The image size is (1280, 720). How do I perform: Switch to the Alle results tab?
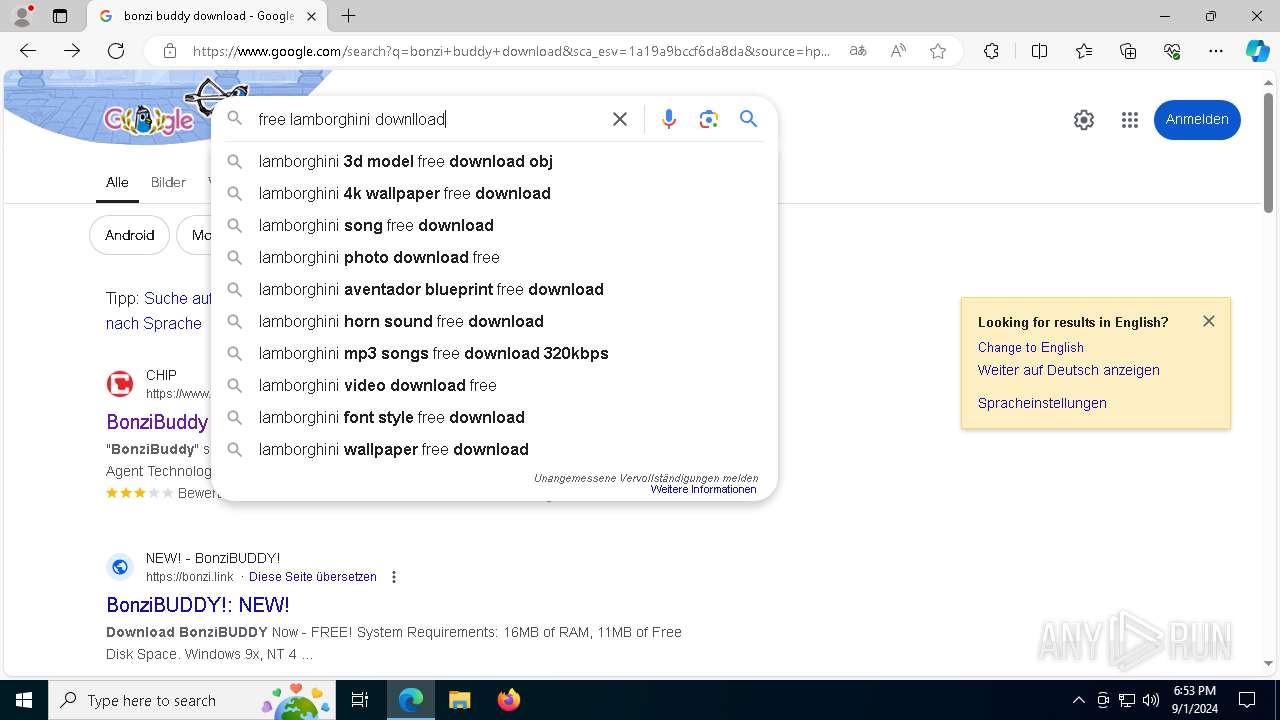point(117,182)
